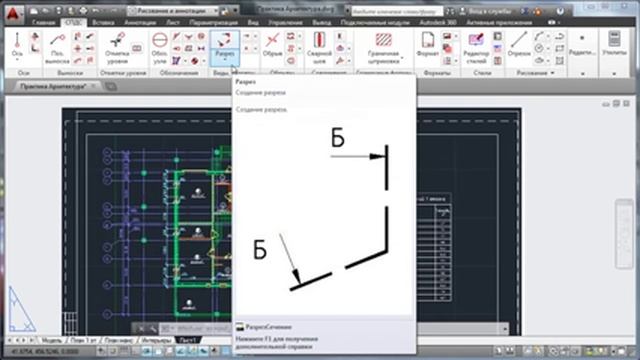Switch to the Модель layout tab
This screenshot has width=640, height=360.
pyautogui.click(x=51, y=340)
